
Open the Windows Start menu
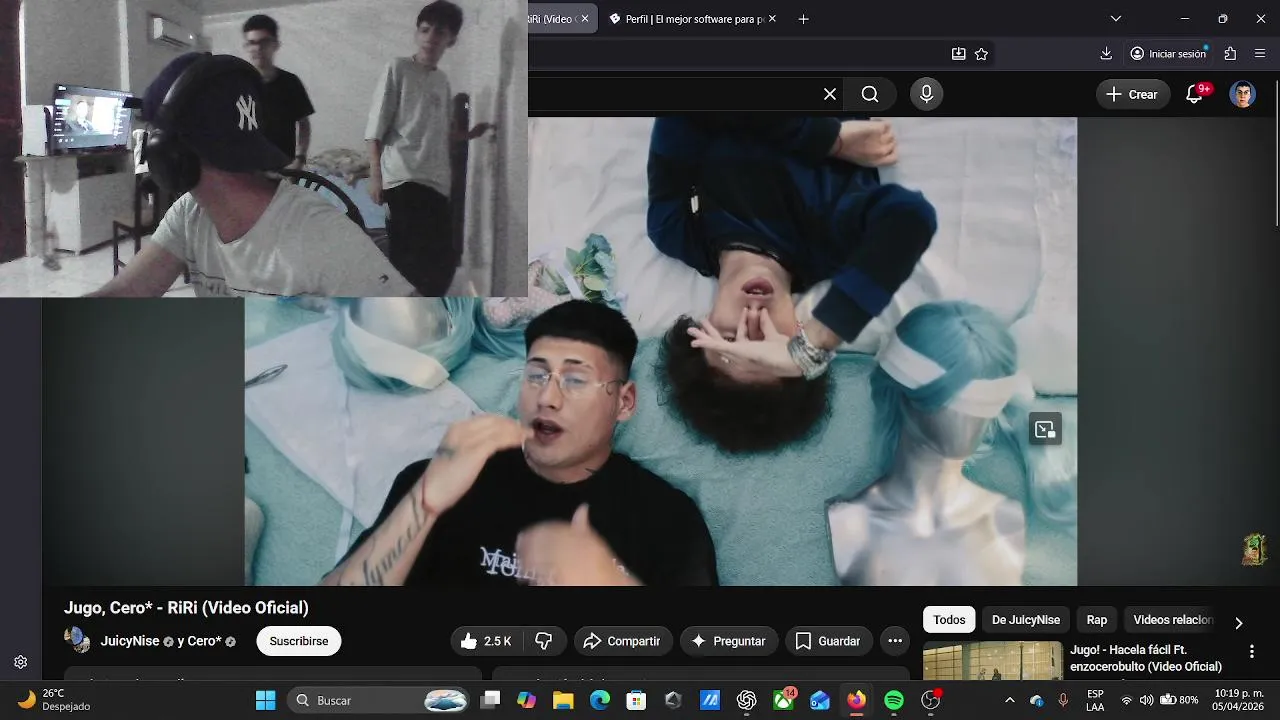tap(265, 700)
